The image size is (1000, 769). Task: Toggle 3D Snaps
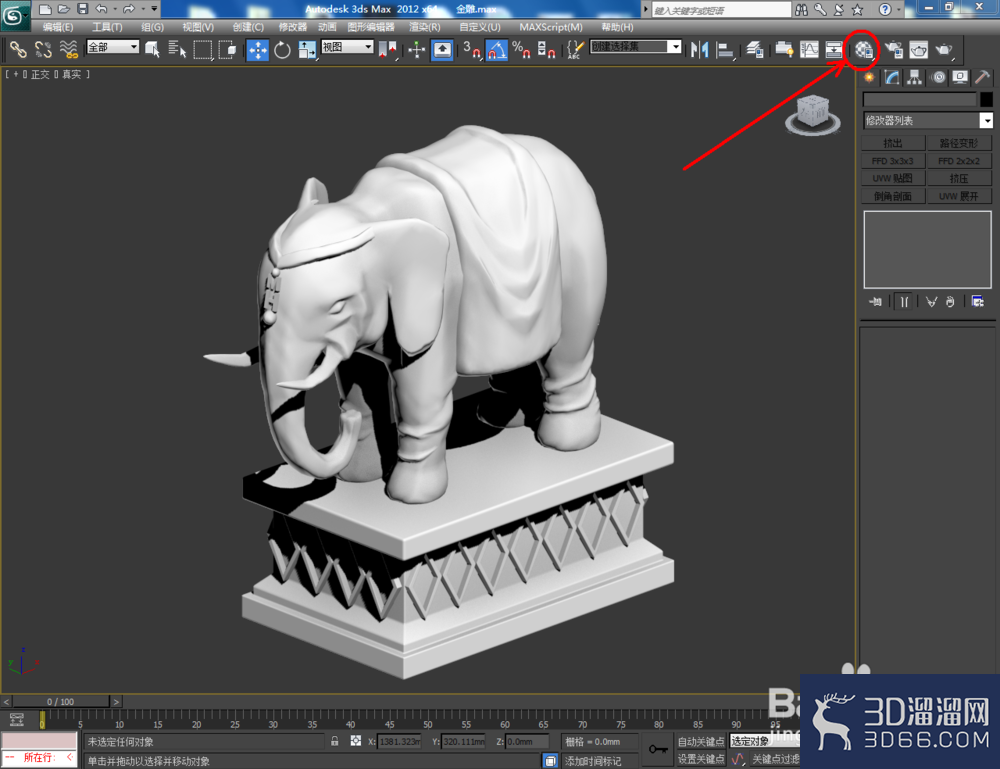click(x=472, y=50)
